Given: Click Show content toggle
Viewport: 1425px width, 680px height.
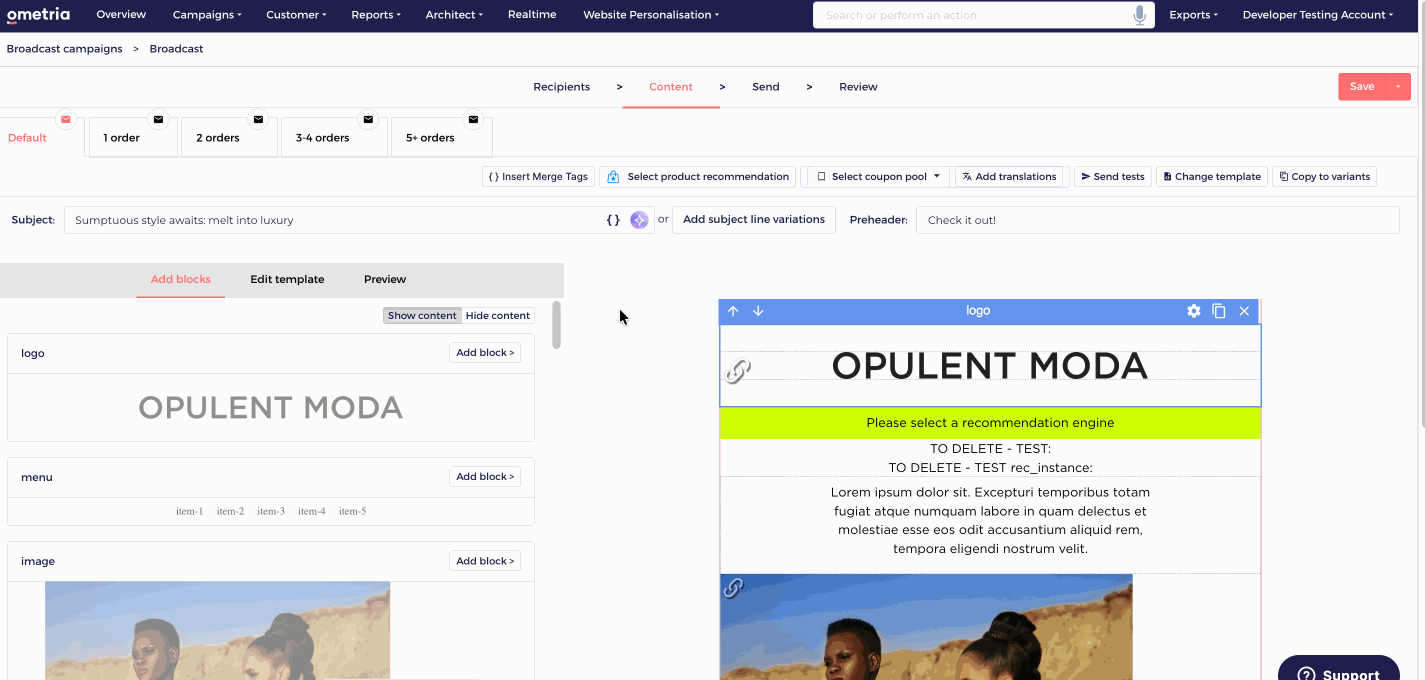Looking at the screenshot, I should (422, 315).
